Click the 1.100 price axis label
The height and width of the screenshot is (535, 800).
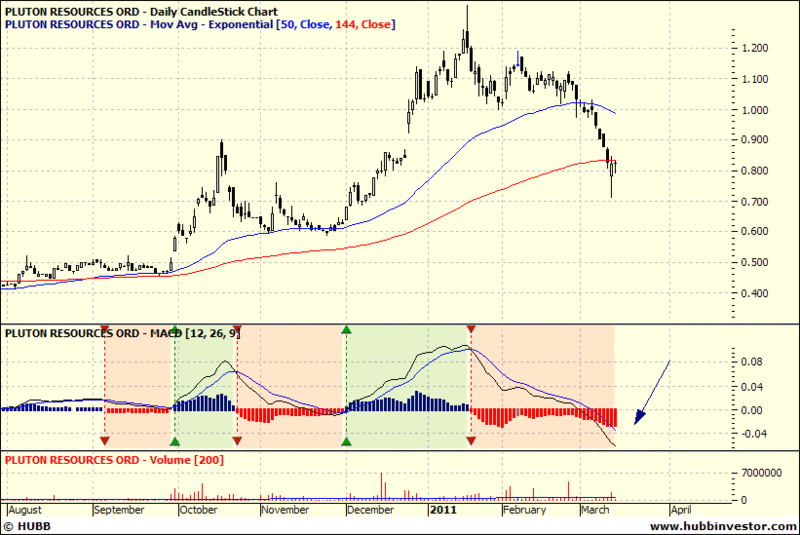tap(755, 79)
